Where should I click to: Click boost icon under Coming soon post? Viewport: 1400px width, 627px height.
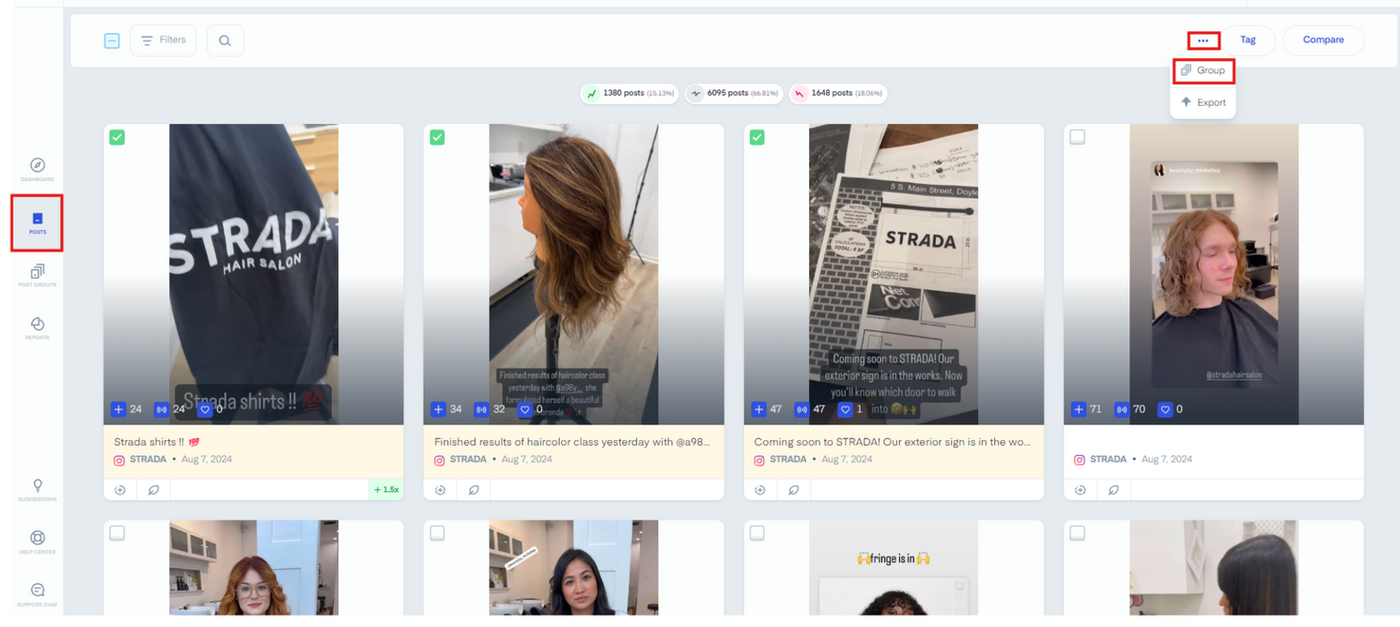[760, 490]
